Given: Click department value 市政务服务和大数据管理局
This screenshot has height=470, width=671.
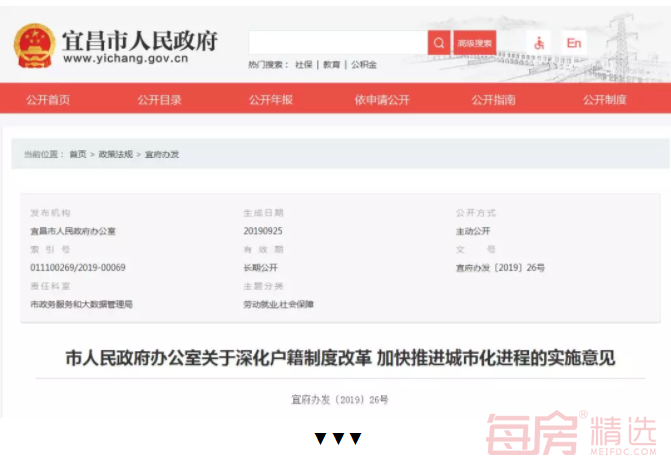Looking at the screenshot, I should pyautogui.click(x=81, y=304).
